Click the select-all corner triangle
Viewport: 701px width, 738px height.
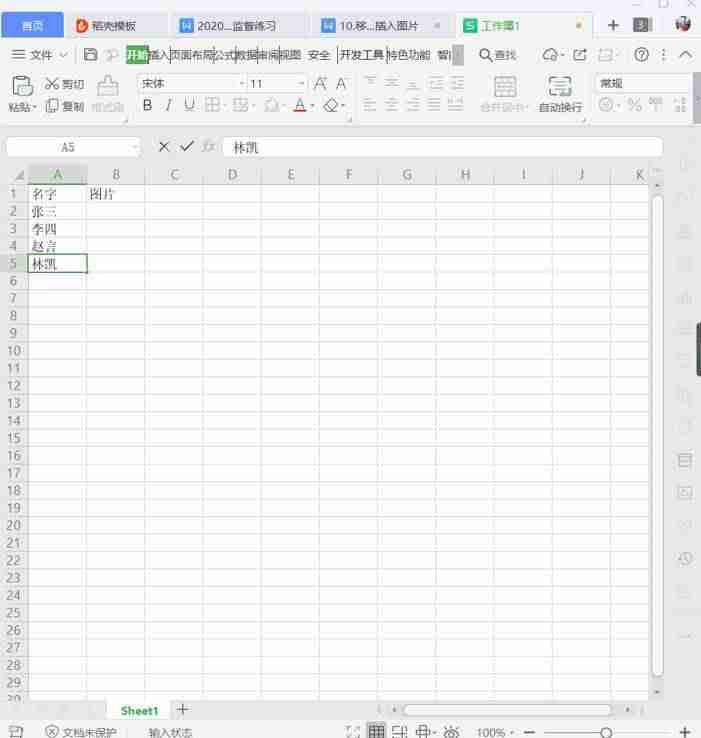[19, 176]
